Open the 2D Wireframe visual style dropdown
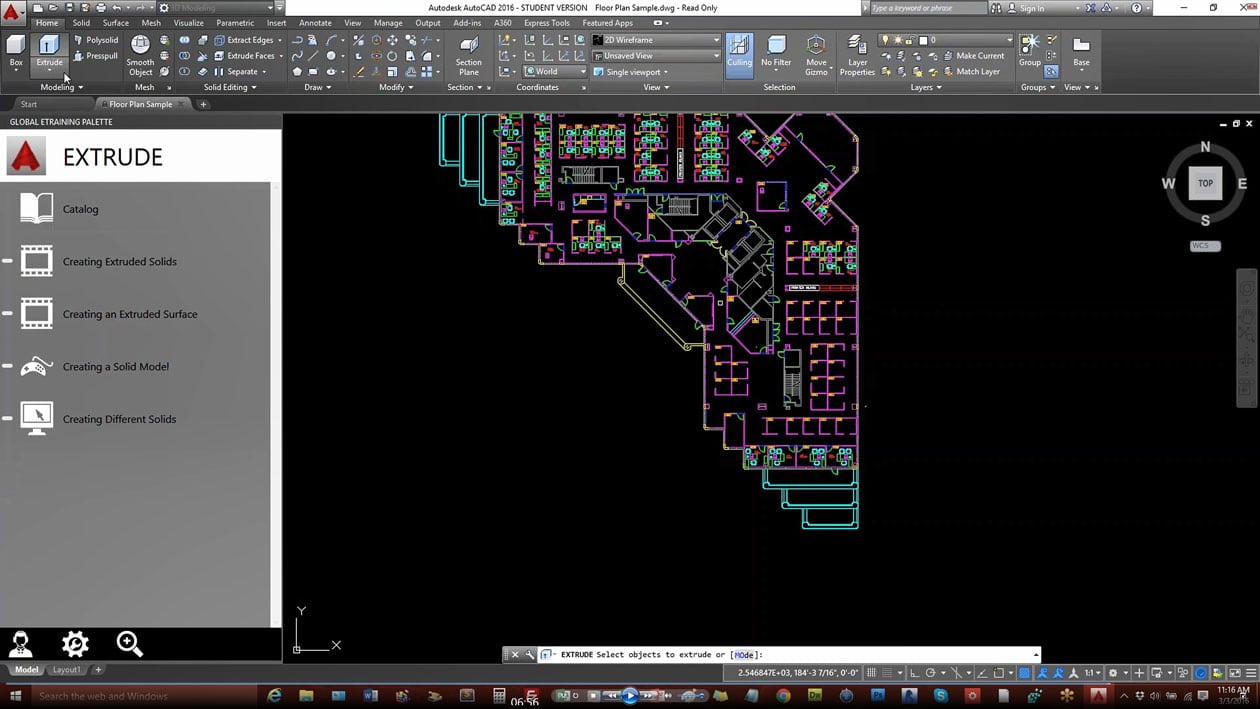 656,40
